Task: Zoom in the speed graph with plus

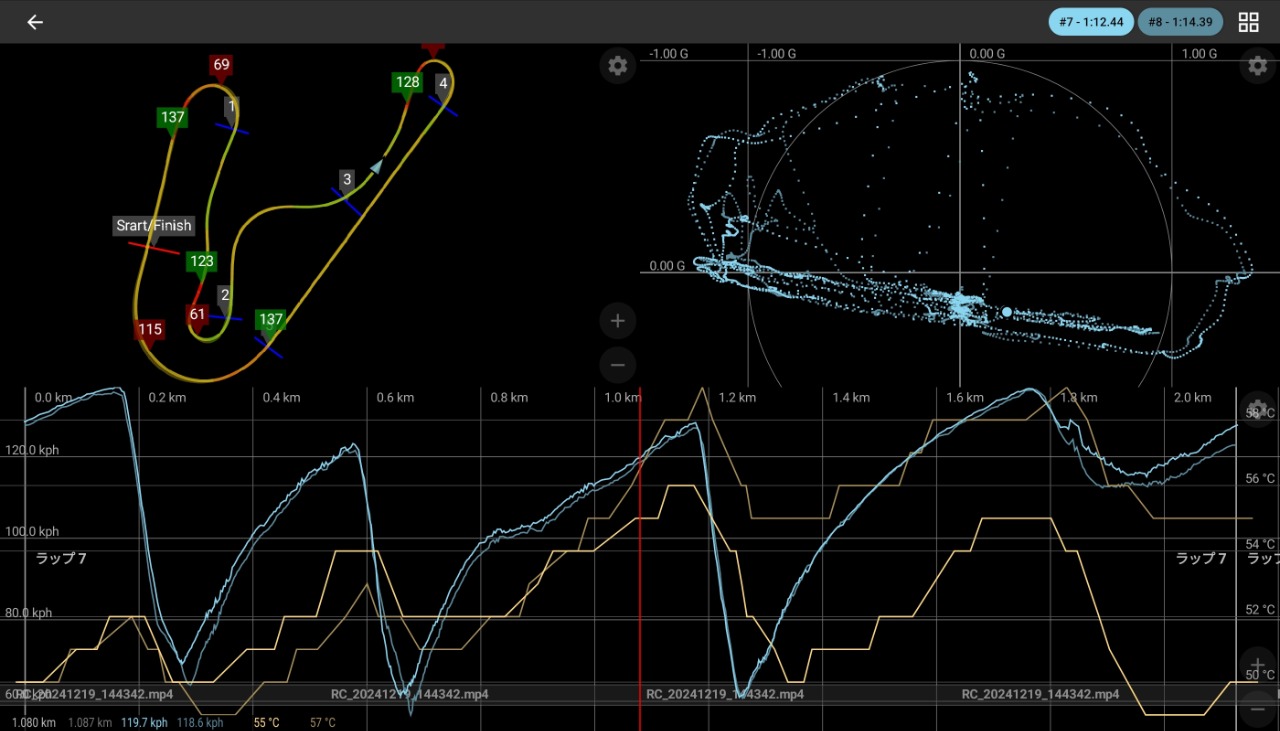Action: 1258,666
